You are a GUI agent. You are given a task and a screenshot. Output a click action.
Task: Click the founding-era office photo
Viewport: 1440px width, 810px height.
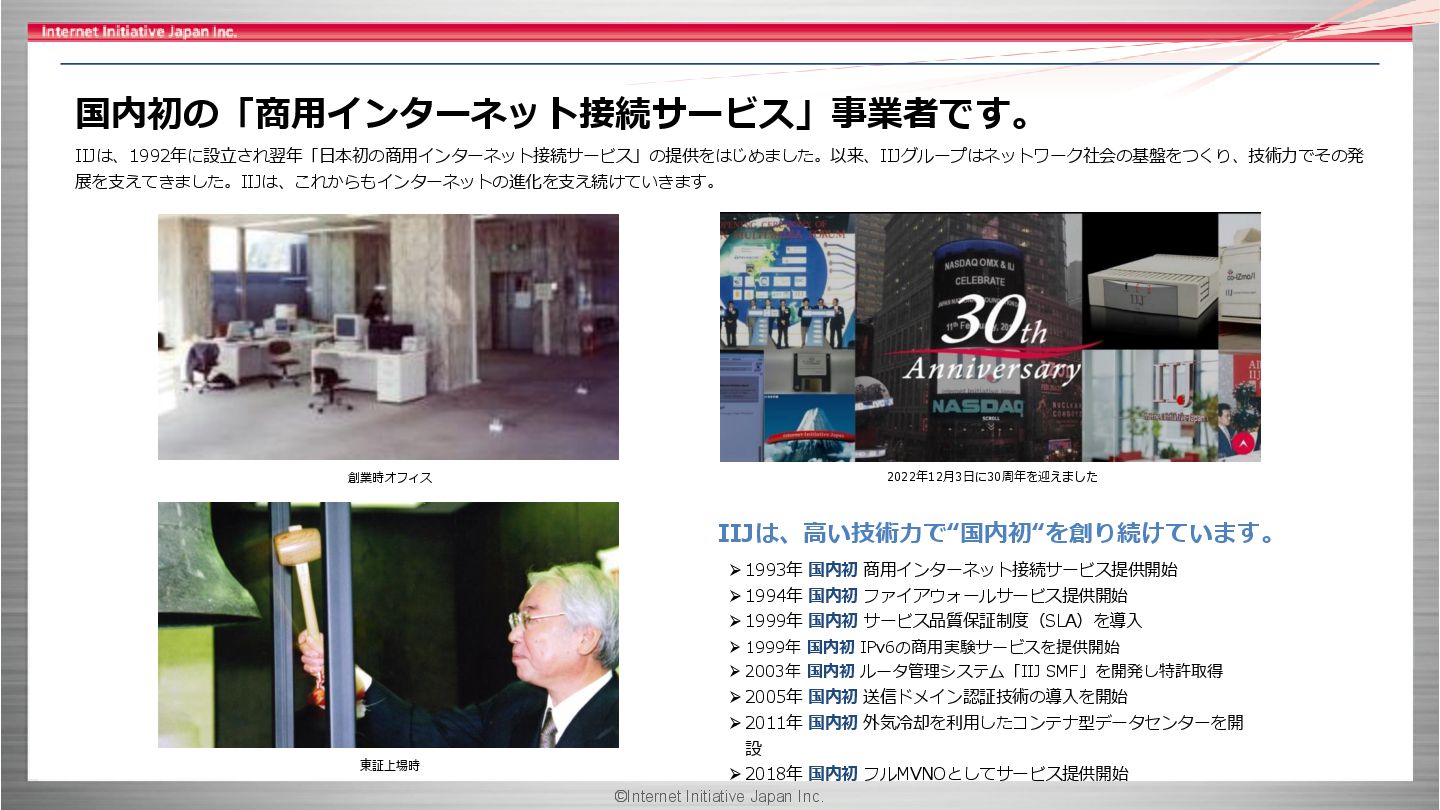[x=388, y=337]
